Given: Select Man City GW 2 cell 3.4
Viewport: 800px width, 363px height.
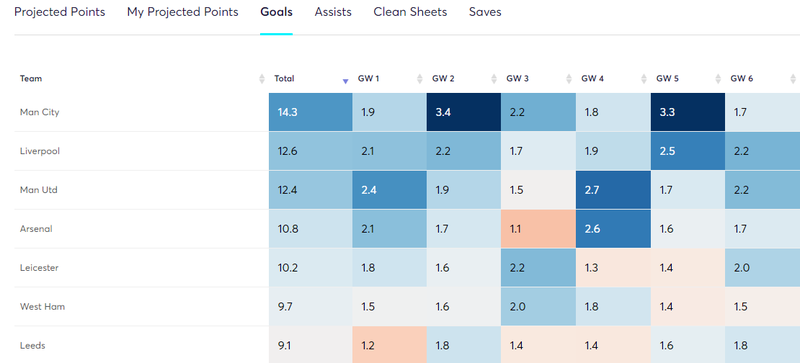Looking at the screenshot, I should point(464,112).
